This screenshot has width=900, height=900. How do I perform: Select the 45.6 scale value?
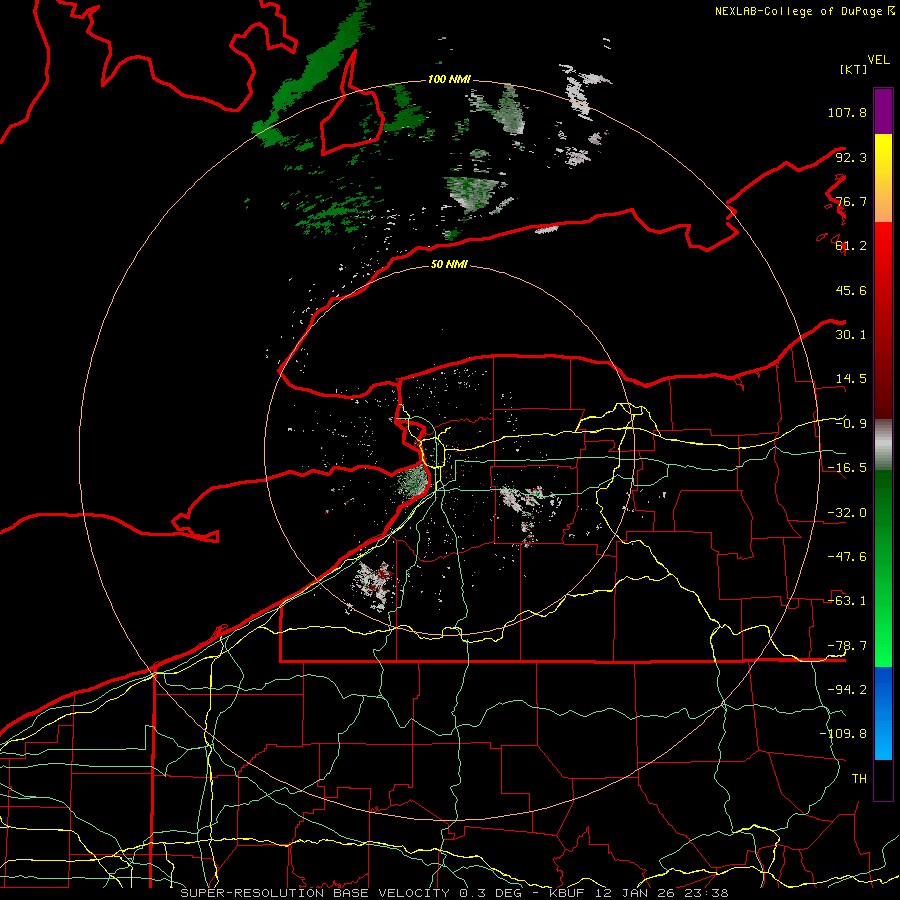[x=851, y=290]
